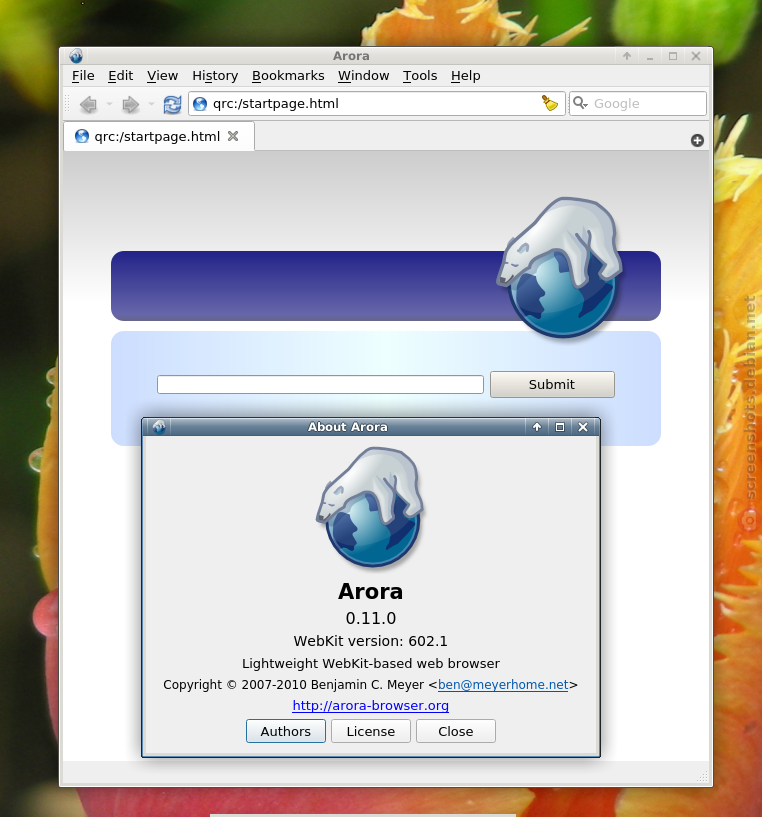The height and width of the screenshot is (817, 762).
Task: Click the start page search input box
Action: tap(320, 385)
